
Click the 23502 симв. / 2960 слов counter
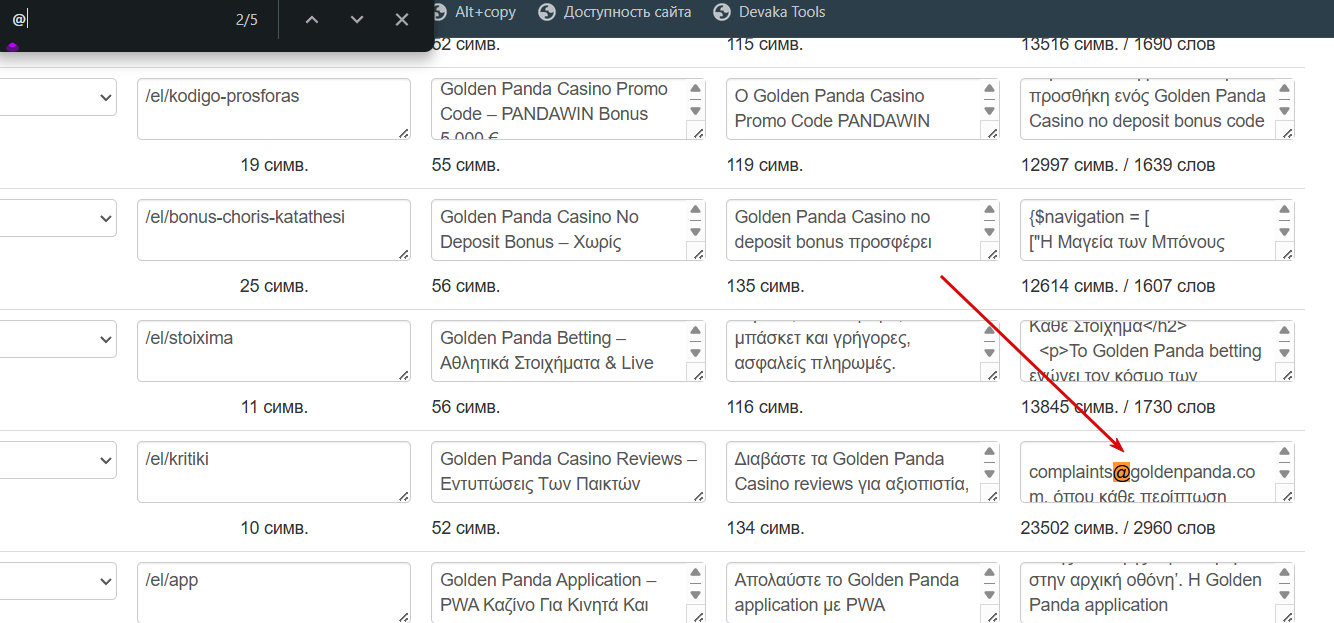[x=1118, y=528]
